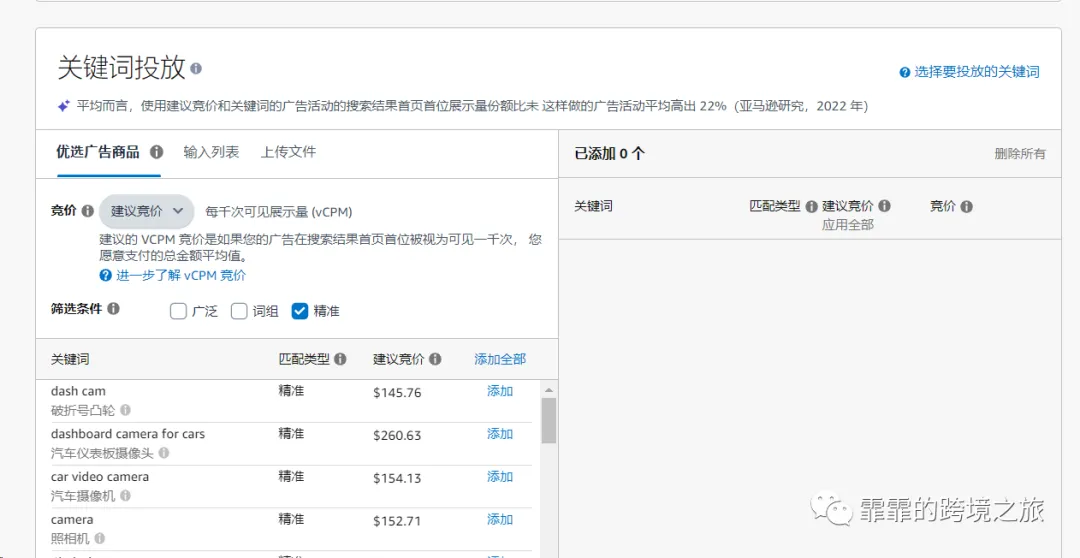Viewport: 1080px width, 558px height.
Task: Switch to the 上传文件 tab
Action: (x=288, y=152)
